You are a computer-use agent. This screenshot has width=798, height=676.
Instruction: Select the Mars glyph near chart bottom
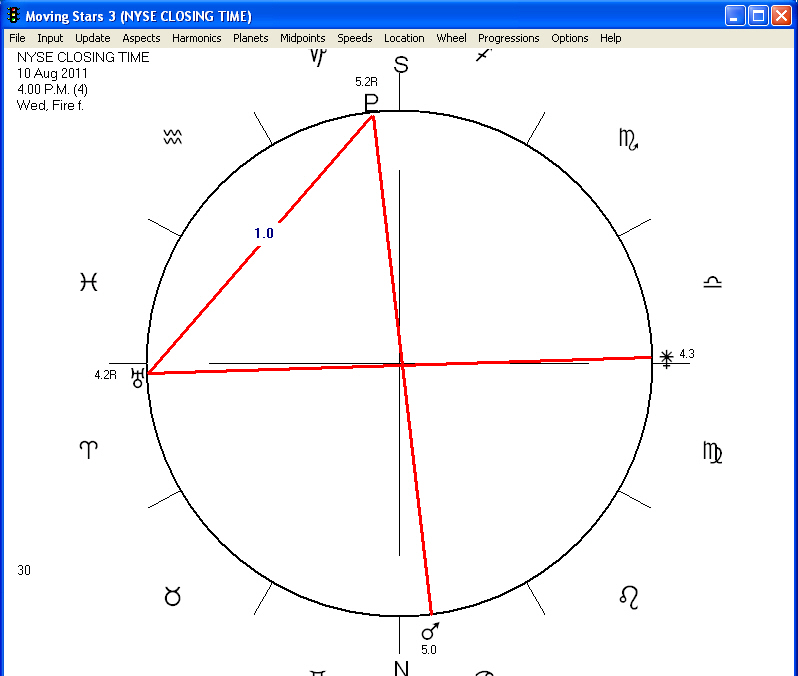point(430,631)
